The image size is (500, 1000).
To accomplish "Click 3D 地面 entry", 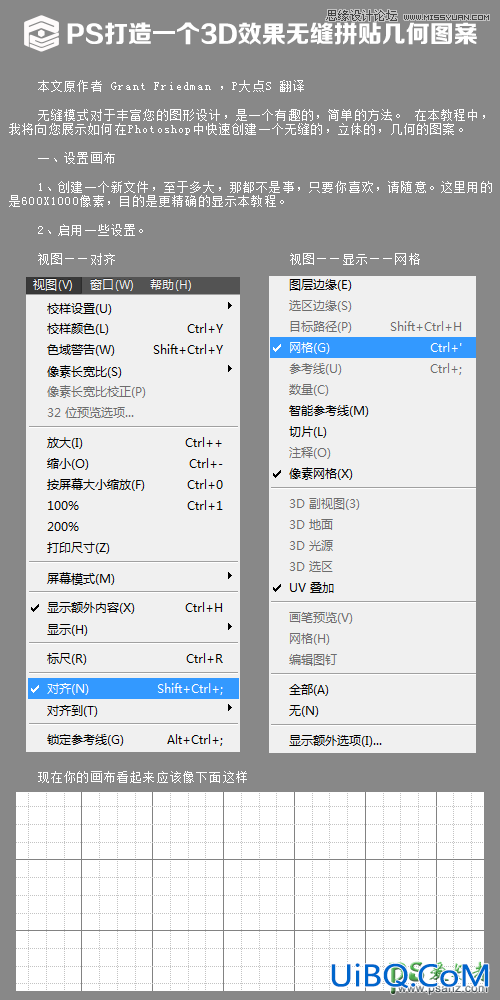I will pos(373,525).
